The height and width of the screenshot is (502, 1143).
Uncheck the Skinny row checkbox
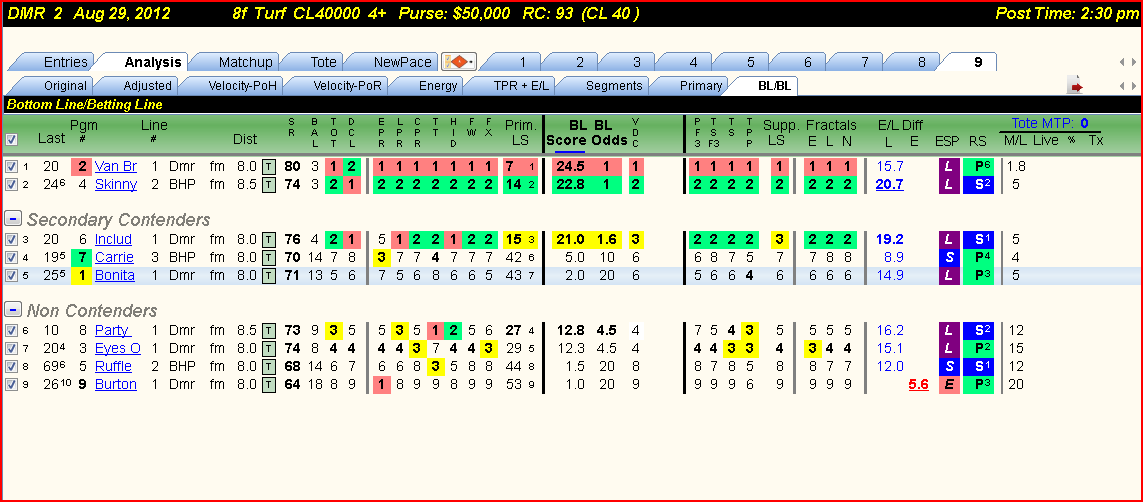(11, 184)
